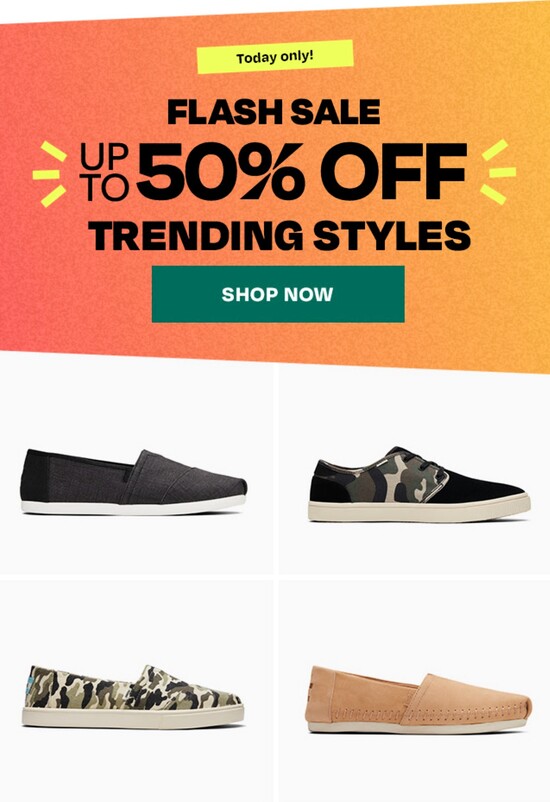Click the green SHOP NOW button
The image size is (550, 802).
(278, 294)
